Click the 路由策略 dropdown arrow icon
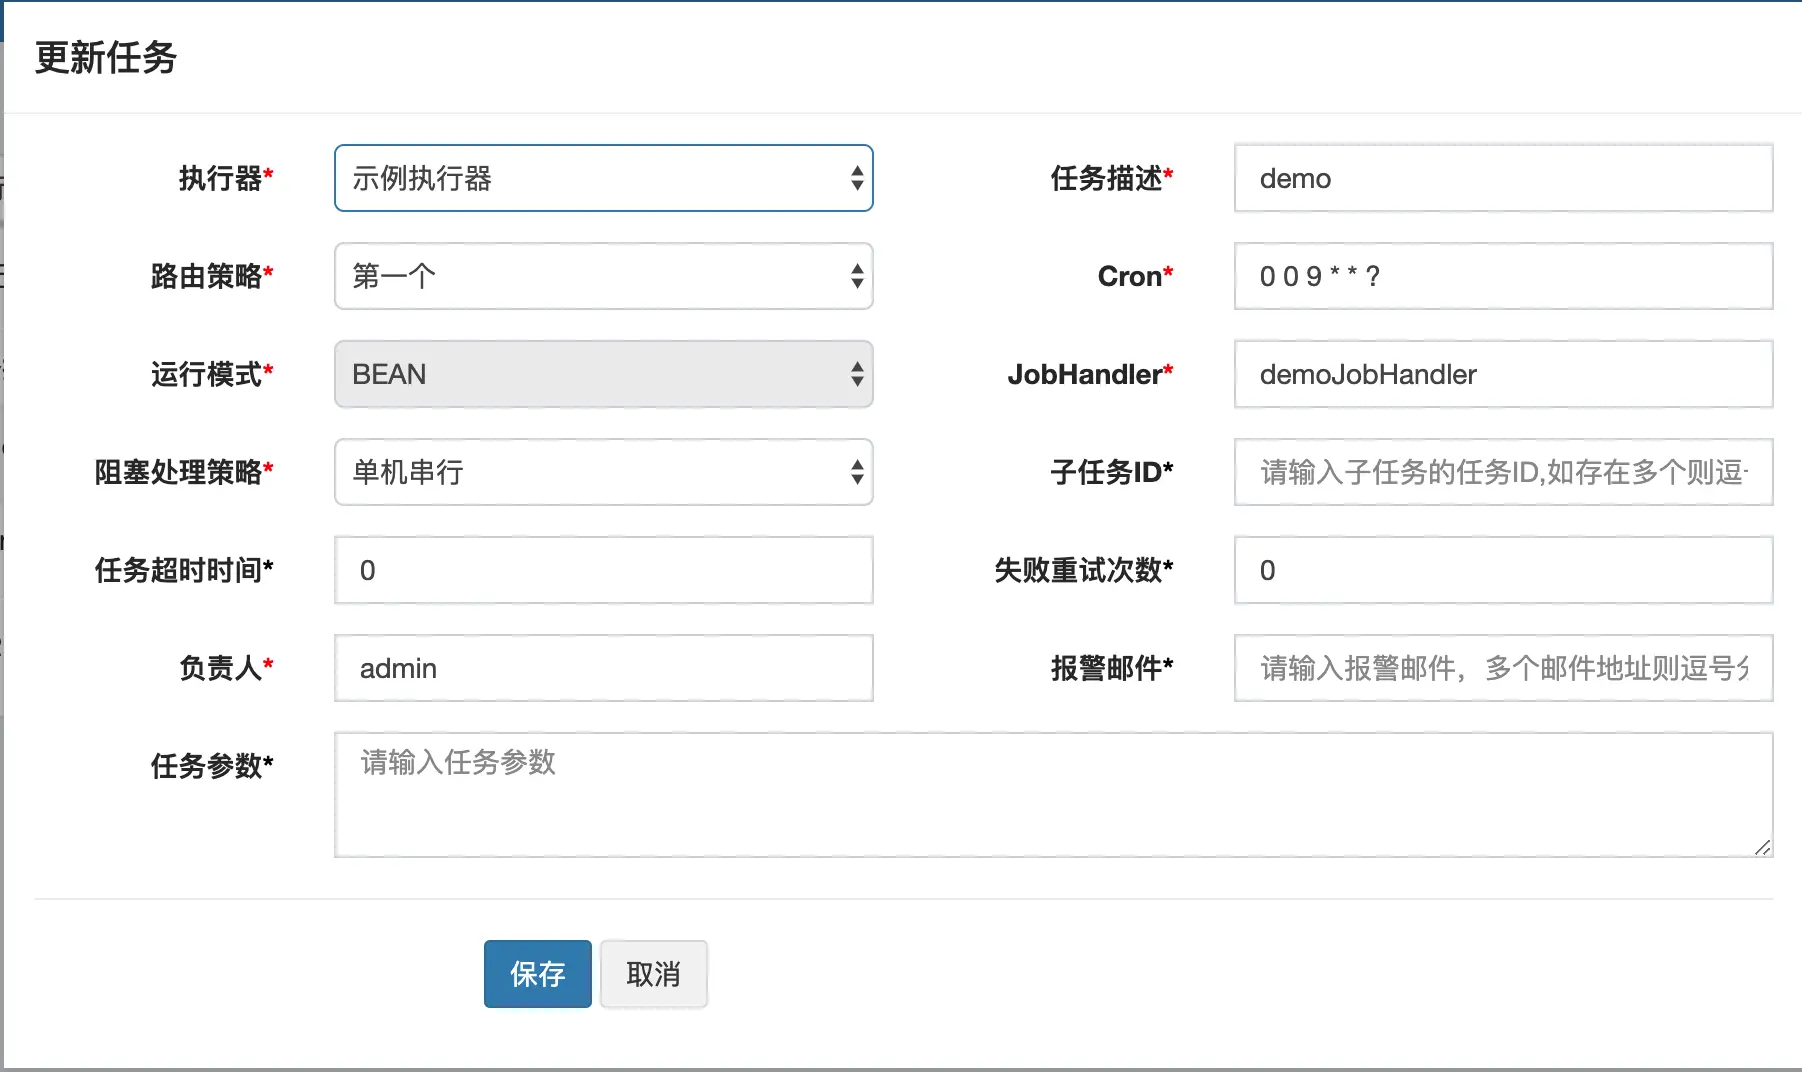This screenshot has height=1072, width=1802. click(x=857, y=276)
